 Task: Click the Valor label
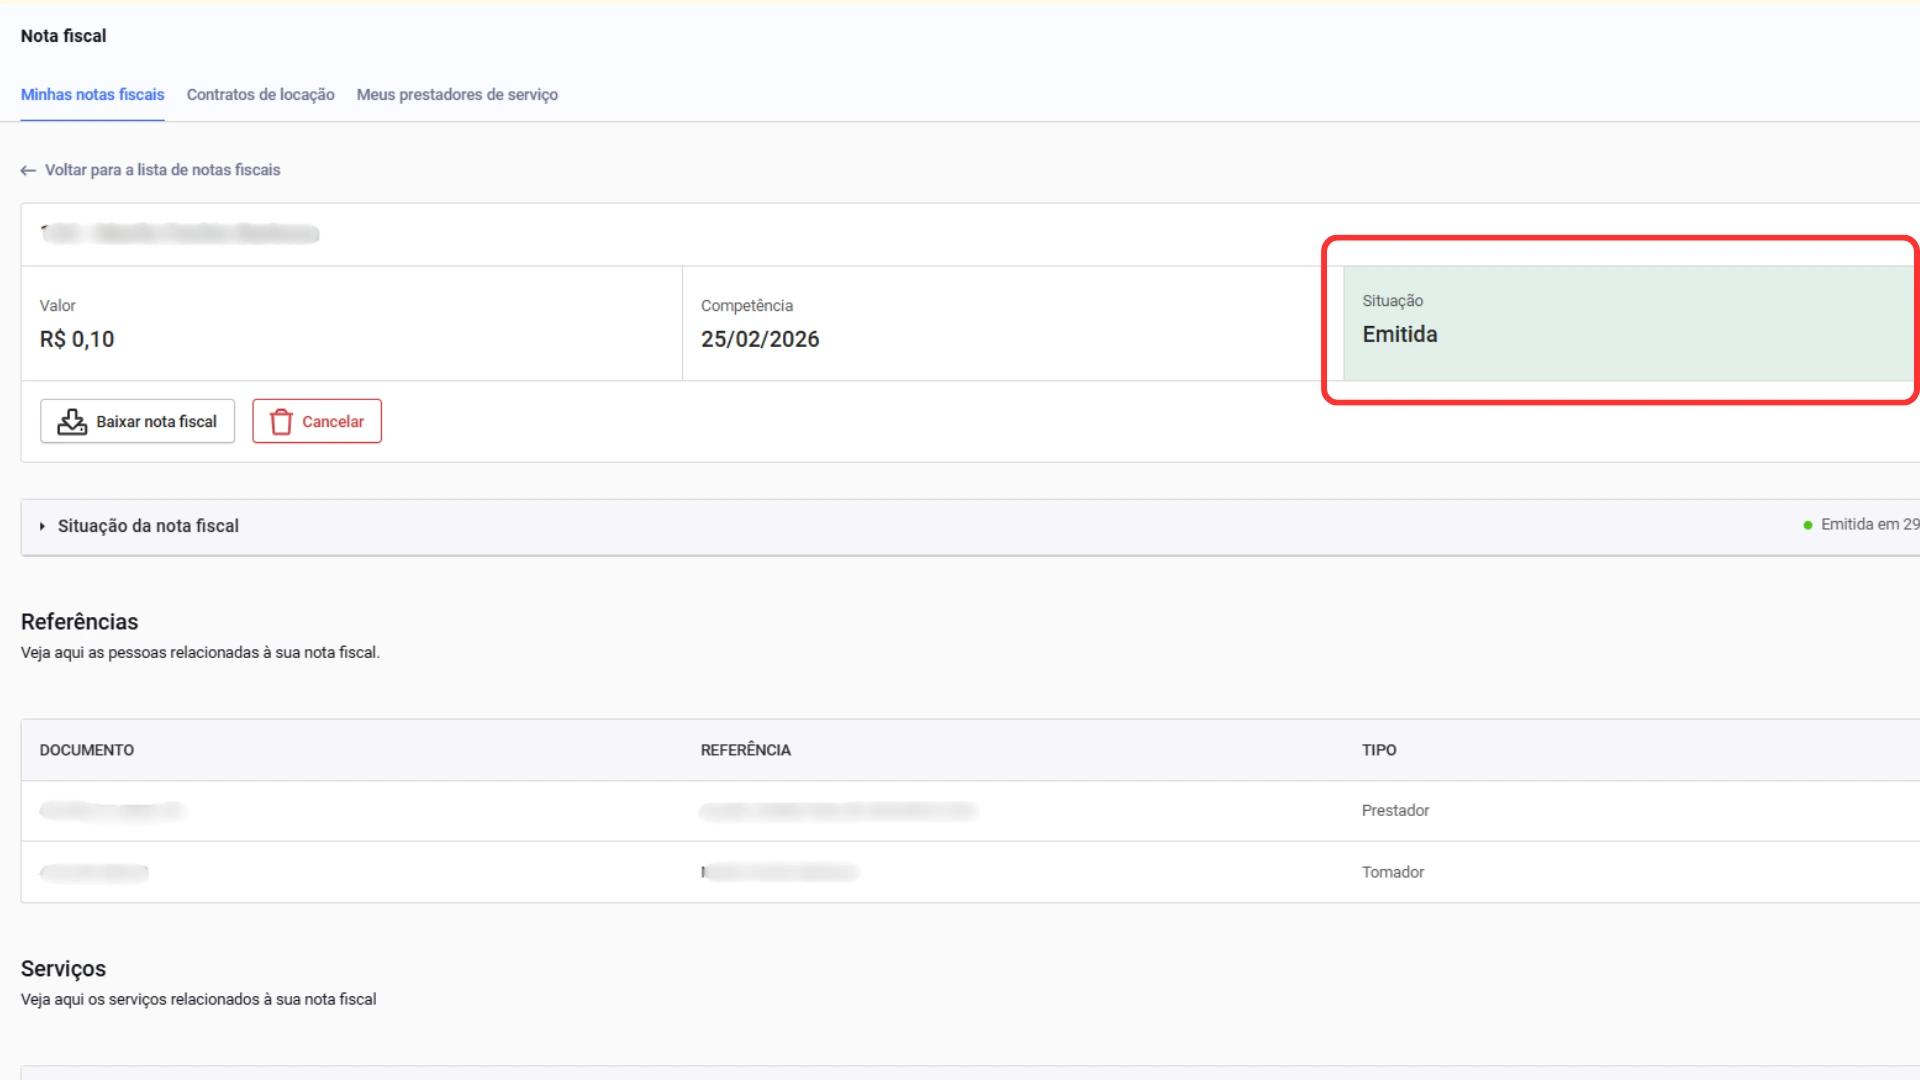(x=57, y=305)
